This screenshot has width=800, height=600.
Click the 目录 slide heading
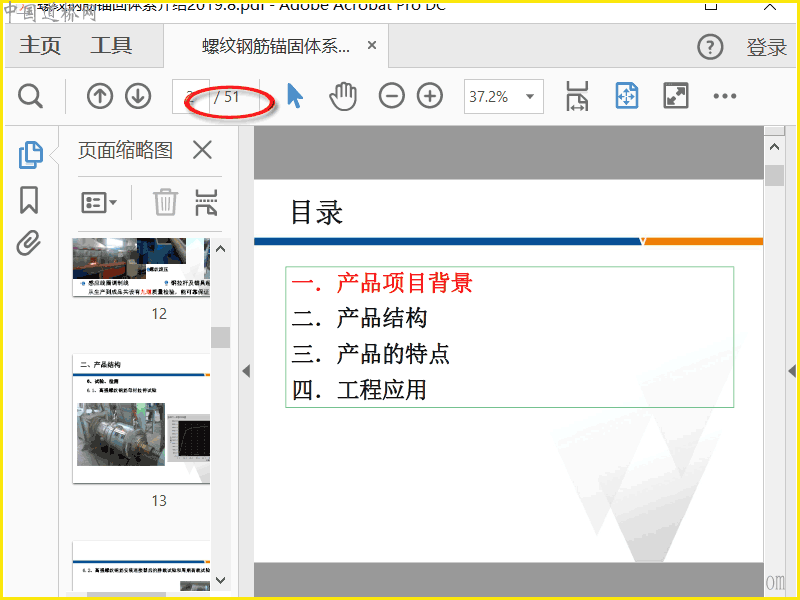317,213
